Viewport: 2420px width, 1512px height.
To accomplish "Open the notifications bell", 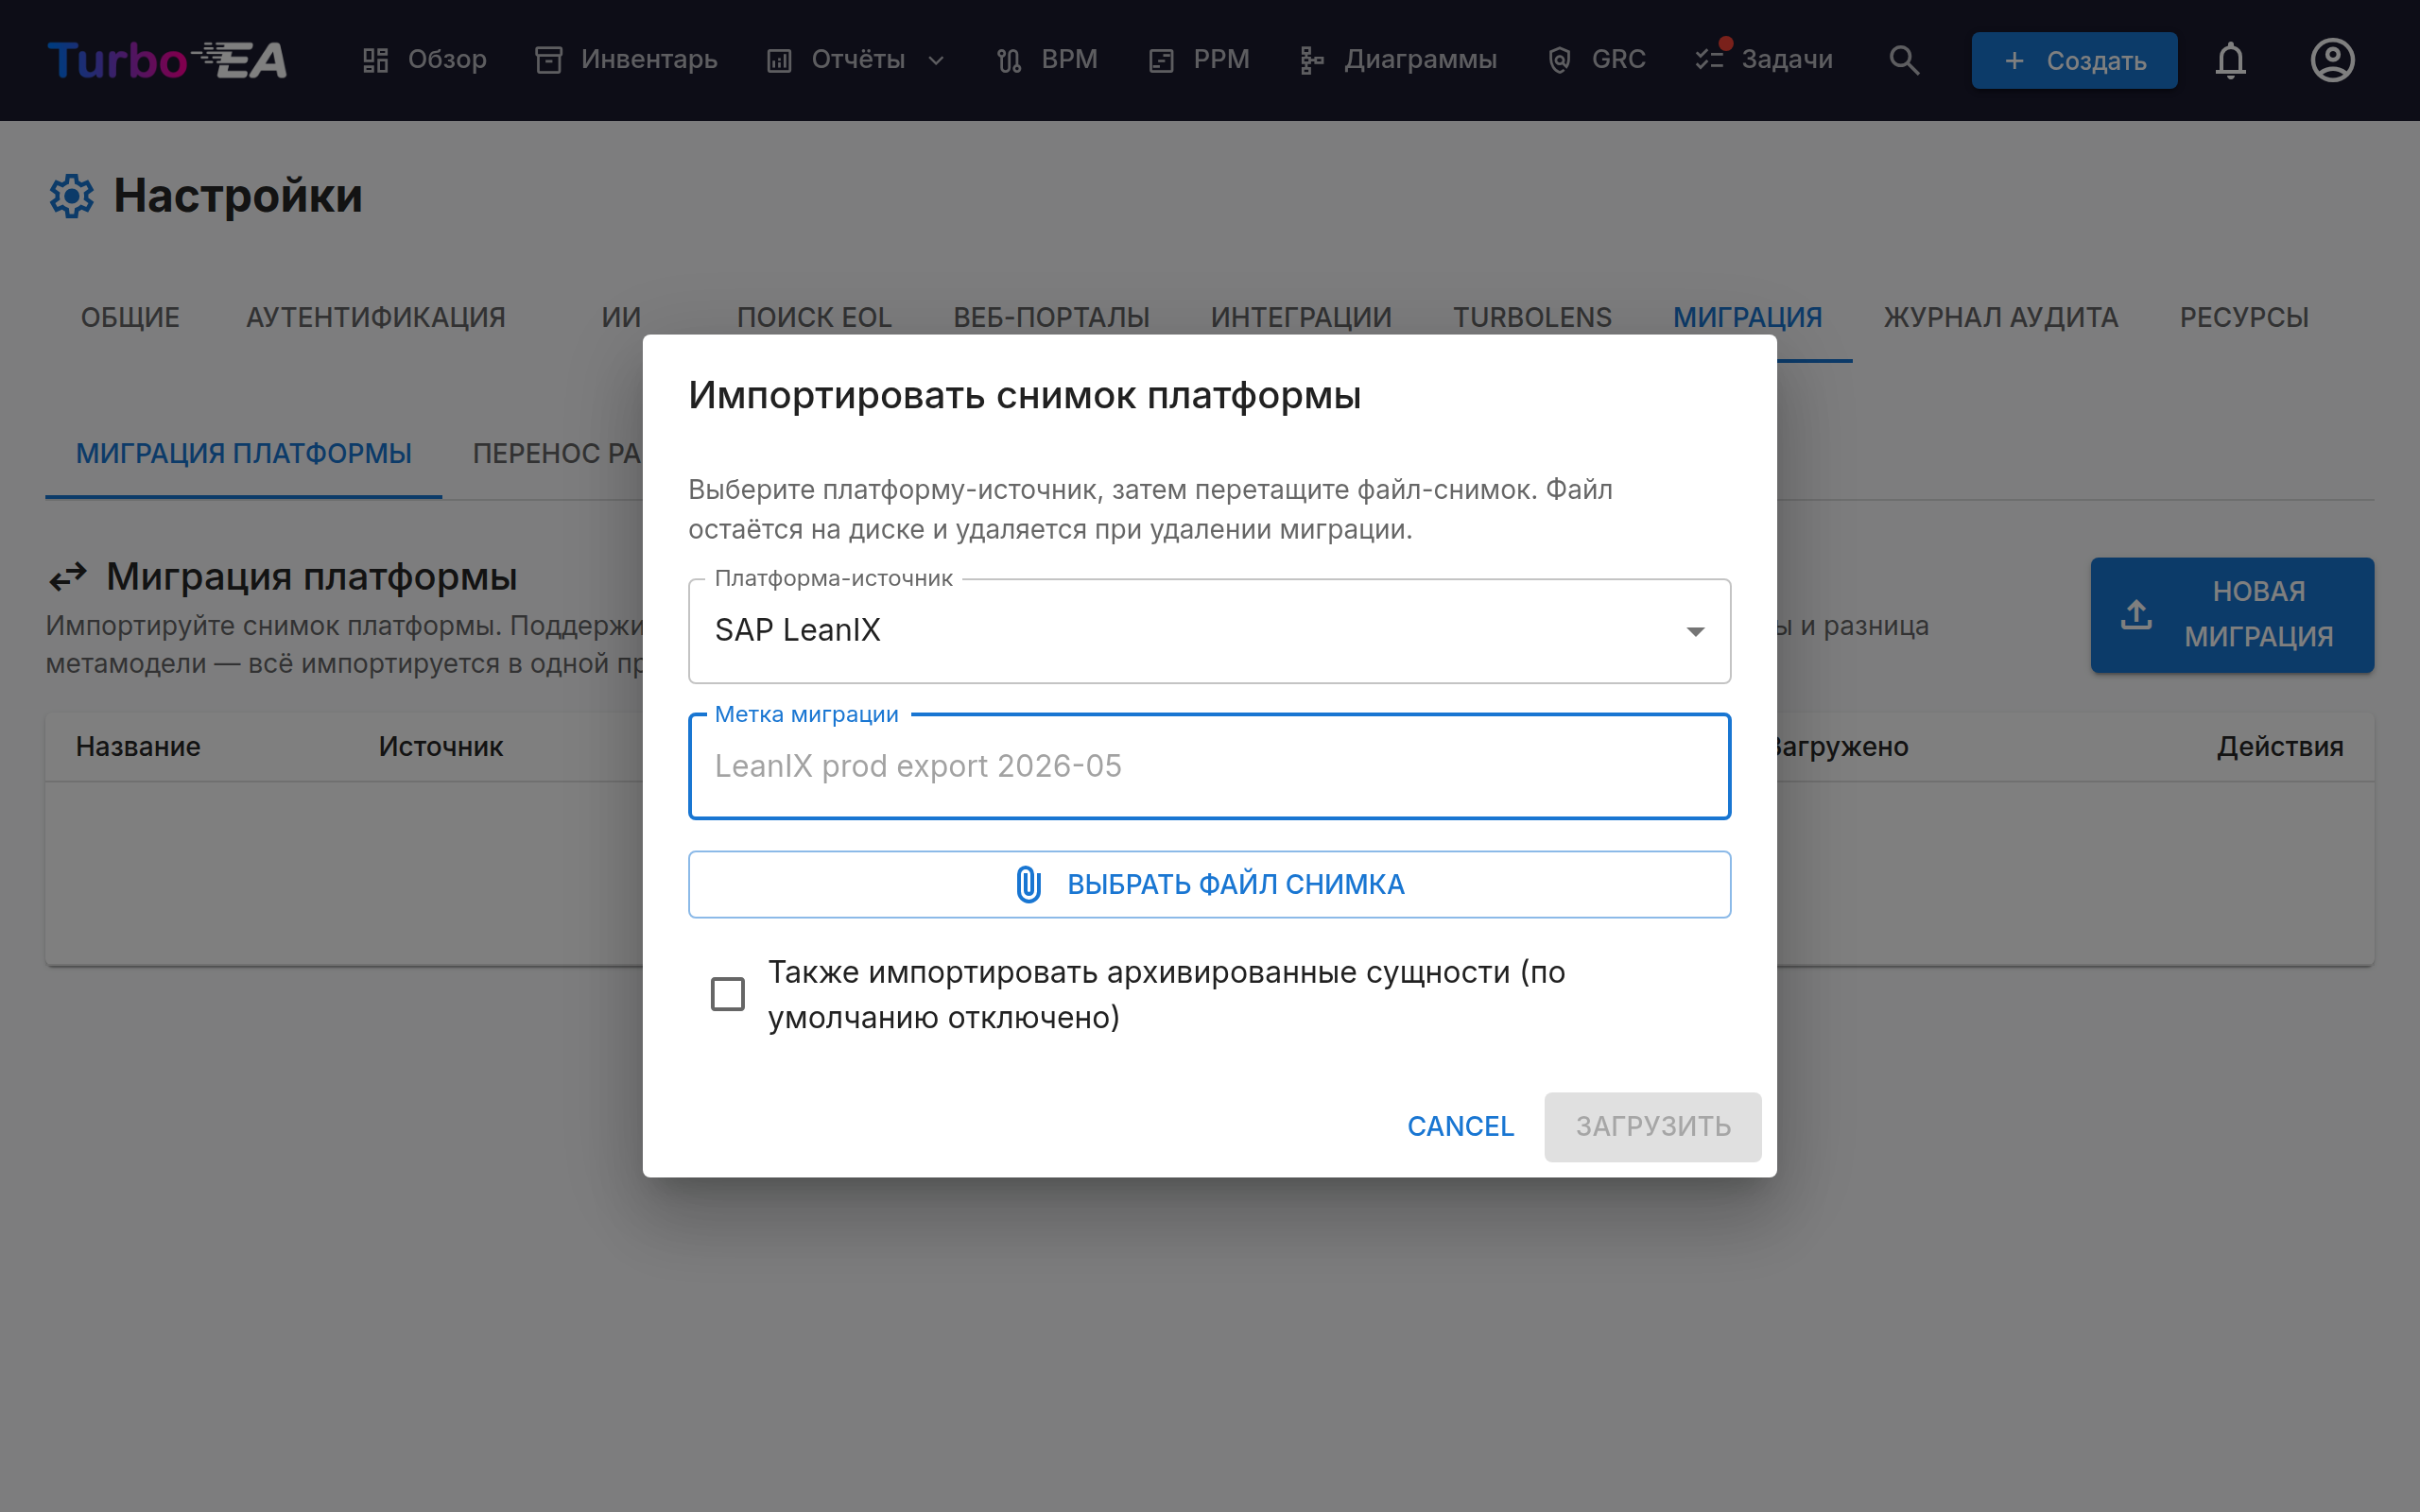I will click(x=2230, y=60).
